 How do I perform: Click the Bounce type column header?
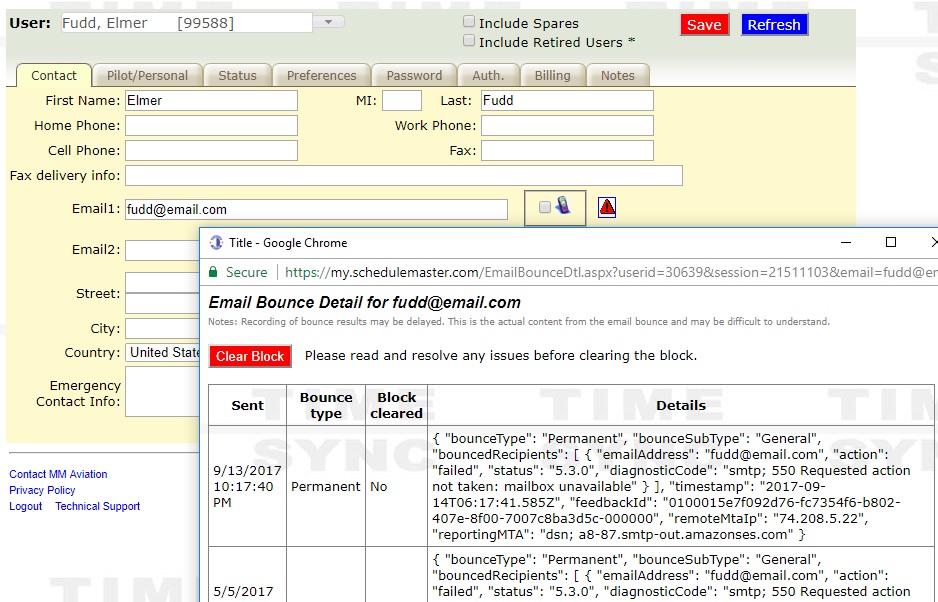point(326,405)
